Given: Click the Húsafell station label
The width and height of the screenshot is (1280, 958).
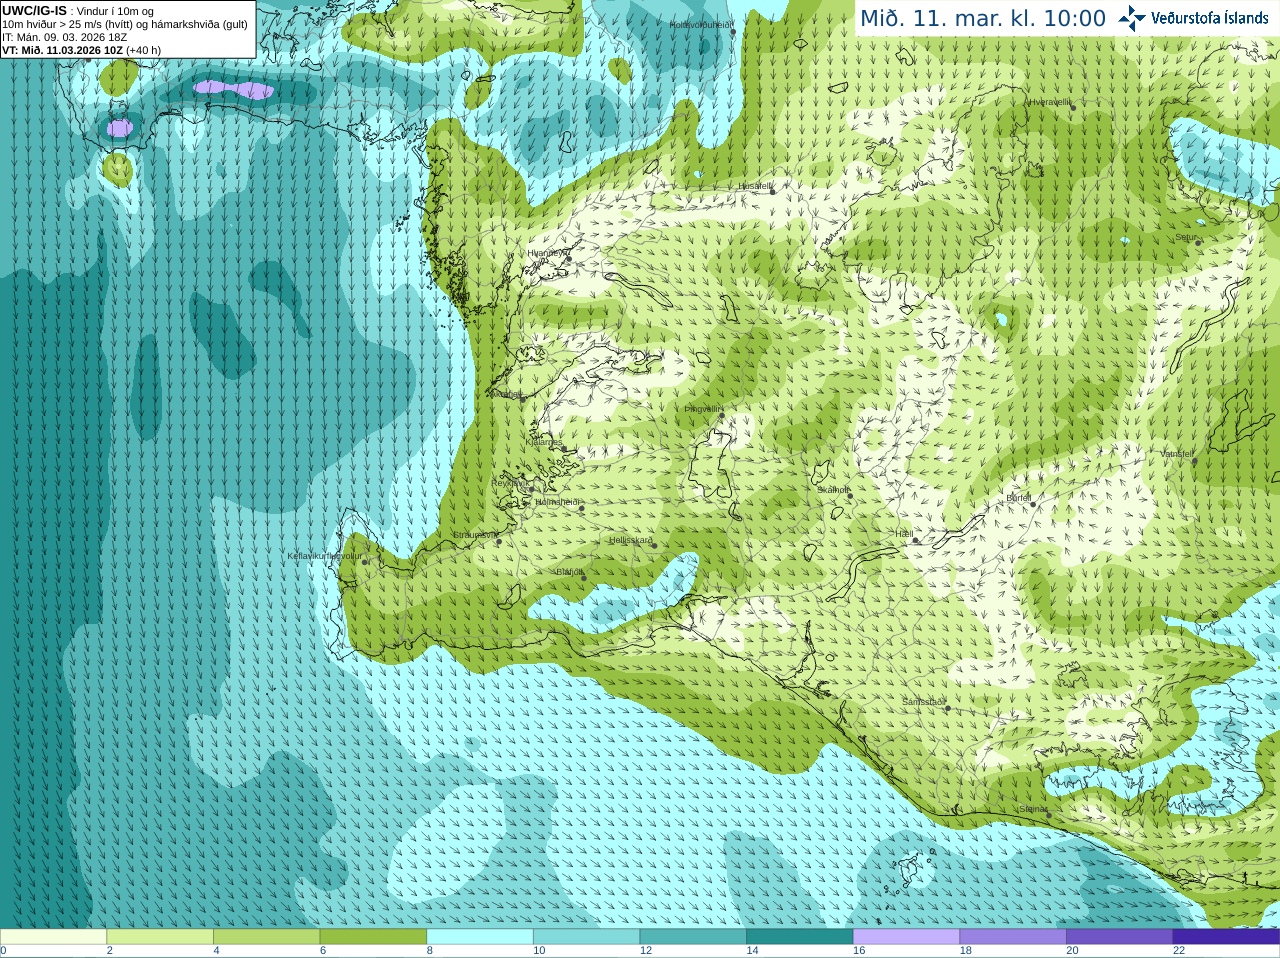Looking at the screenshot, I should [x=754, y=186].
